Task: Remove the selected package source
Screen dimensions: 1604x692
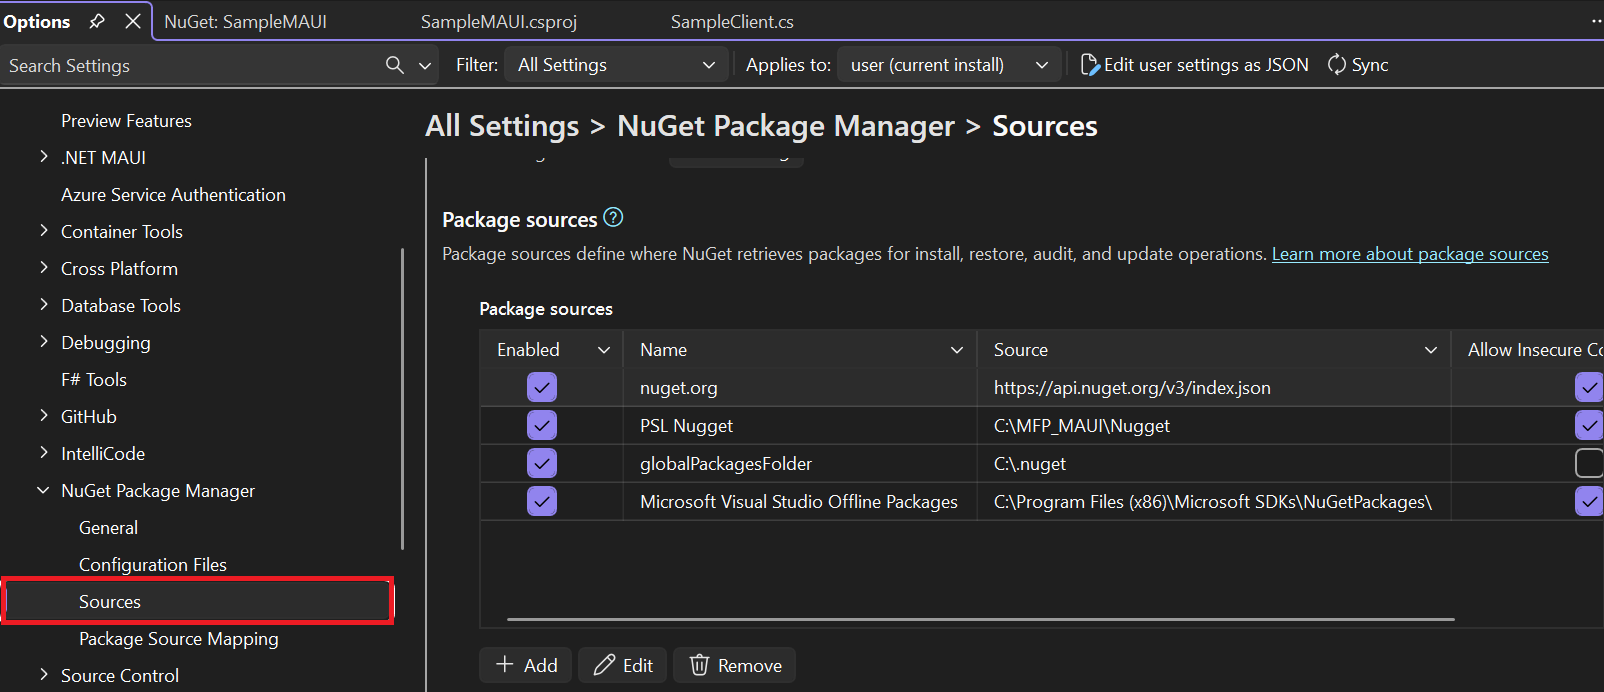Action: click(735, 665)
